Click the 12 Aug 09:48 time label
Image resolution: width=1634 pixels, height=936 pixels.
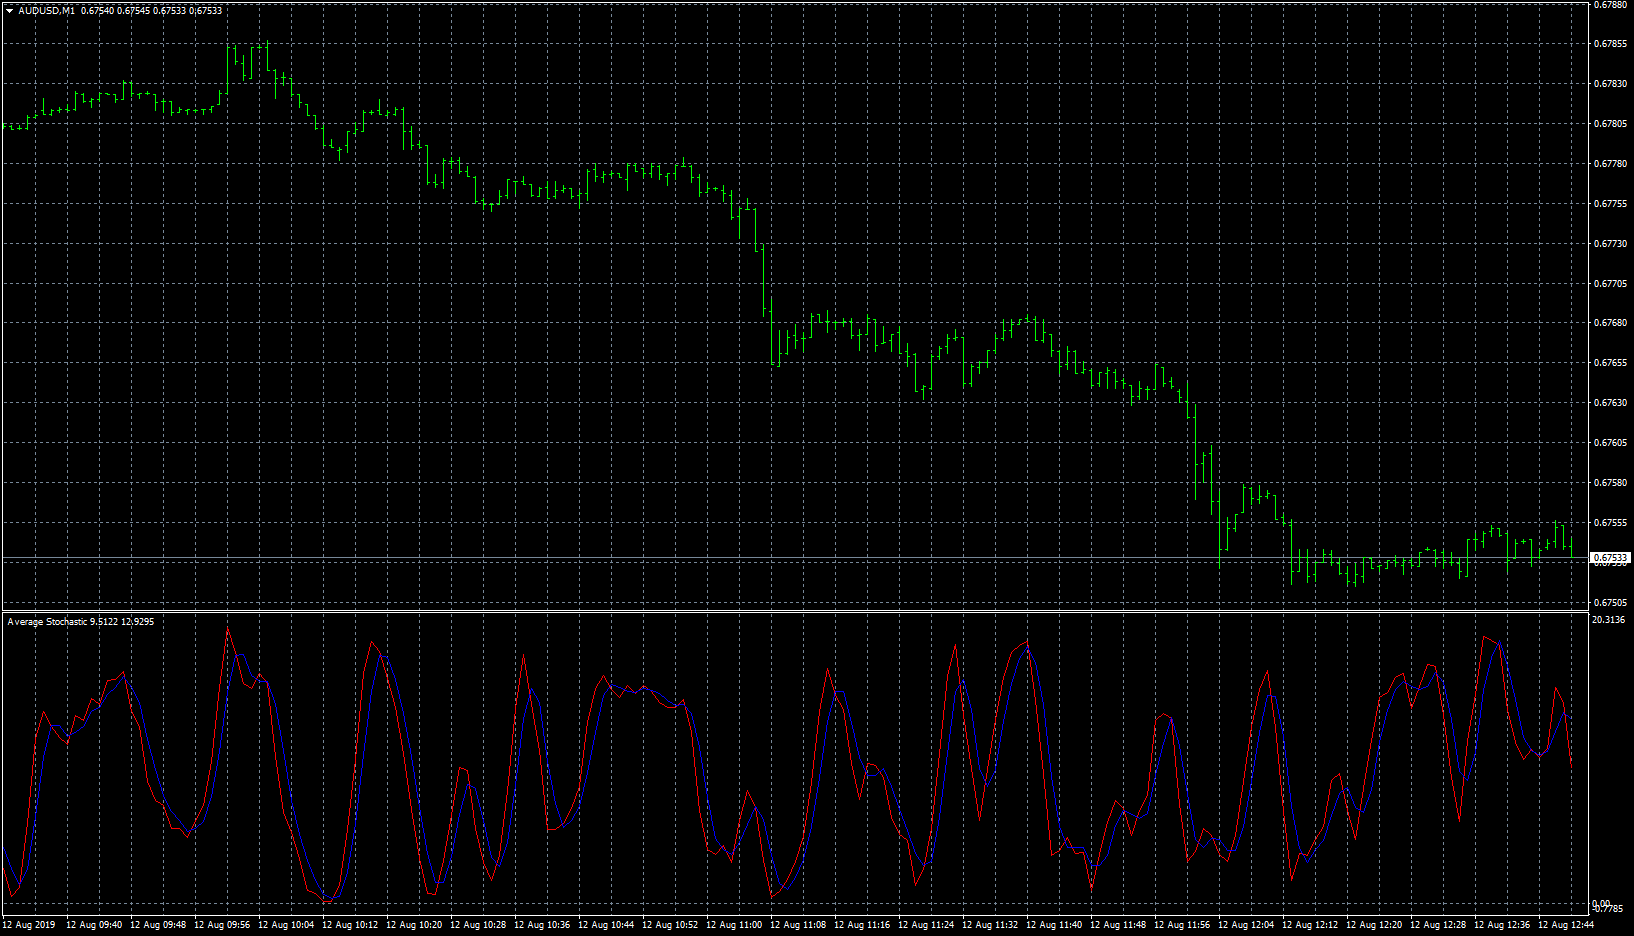tap(158, 925)
